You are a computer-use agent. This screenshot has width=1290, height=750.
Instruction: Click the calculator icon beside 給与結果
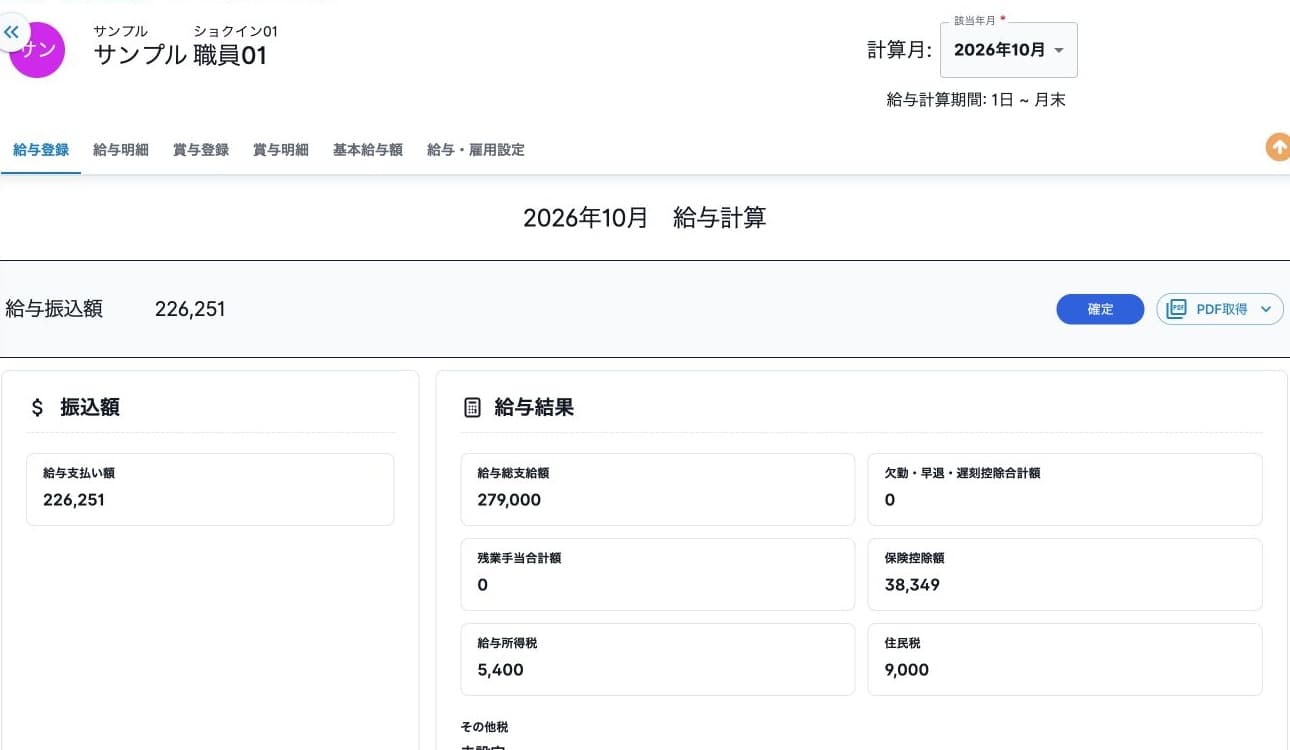tap(473, 407)
